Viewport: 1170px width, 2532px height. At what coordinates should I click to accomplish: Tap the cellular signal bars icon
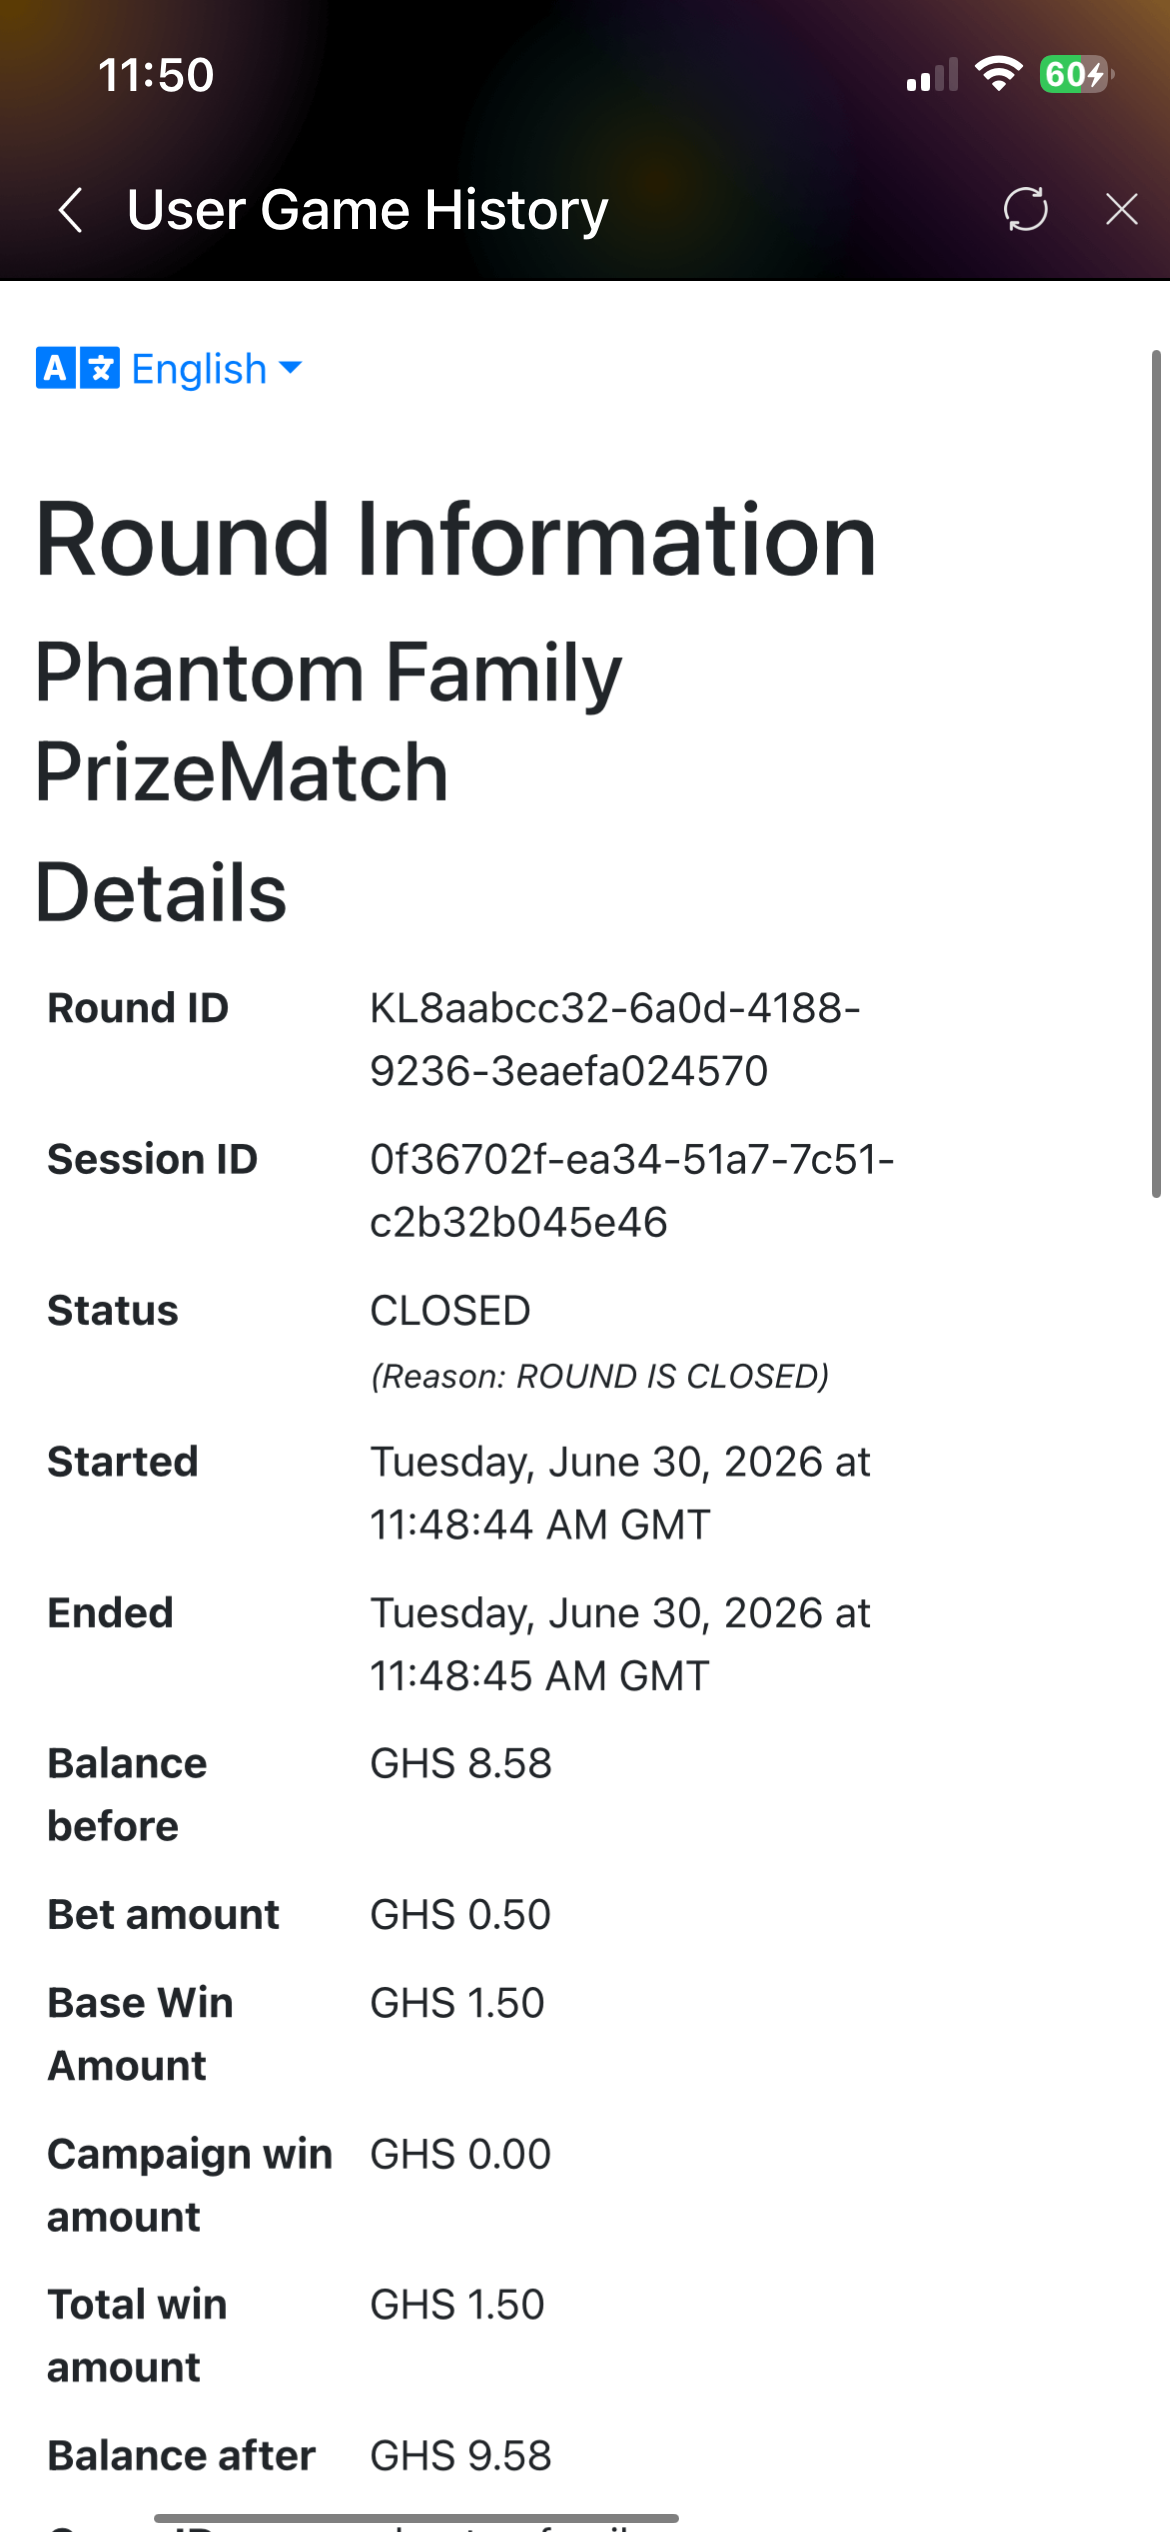[x=932, y=75]
